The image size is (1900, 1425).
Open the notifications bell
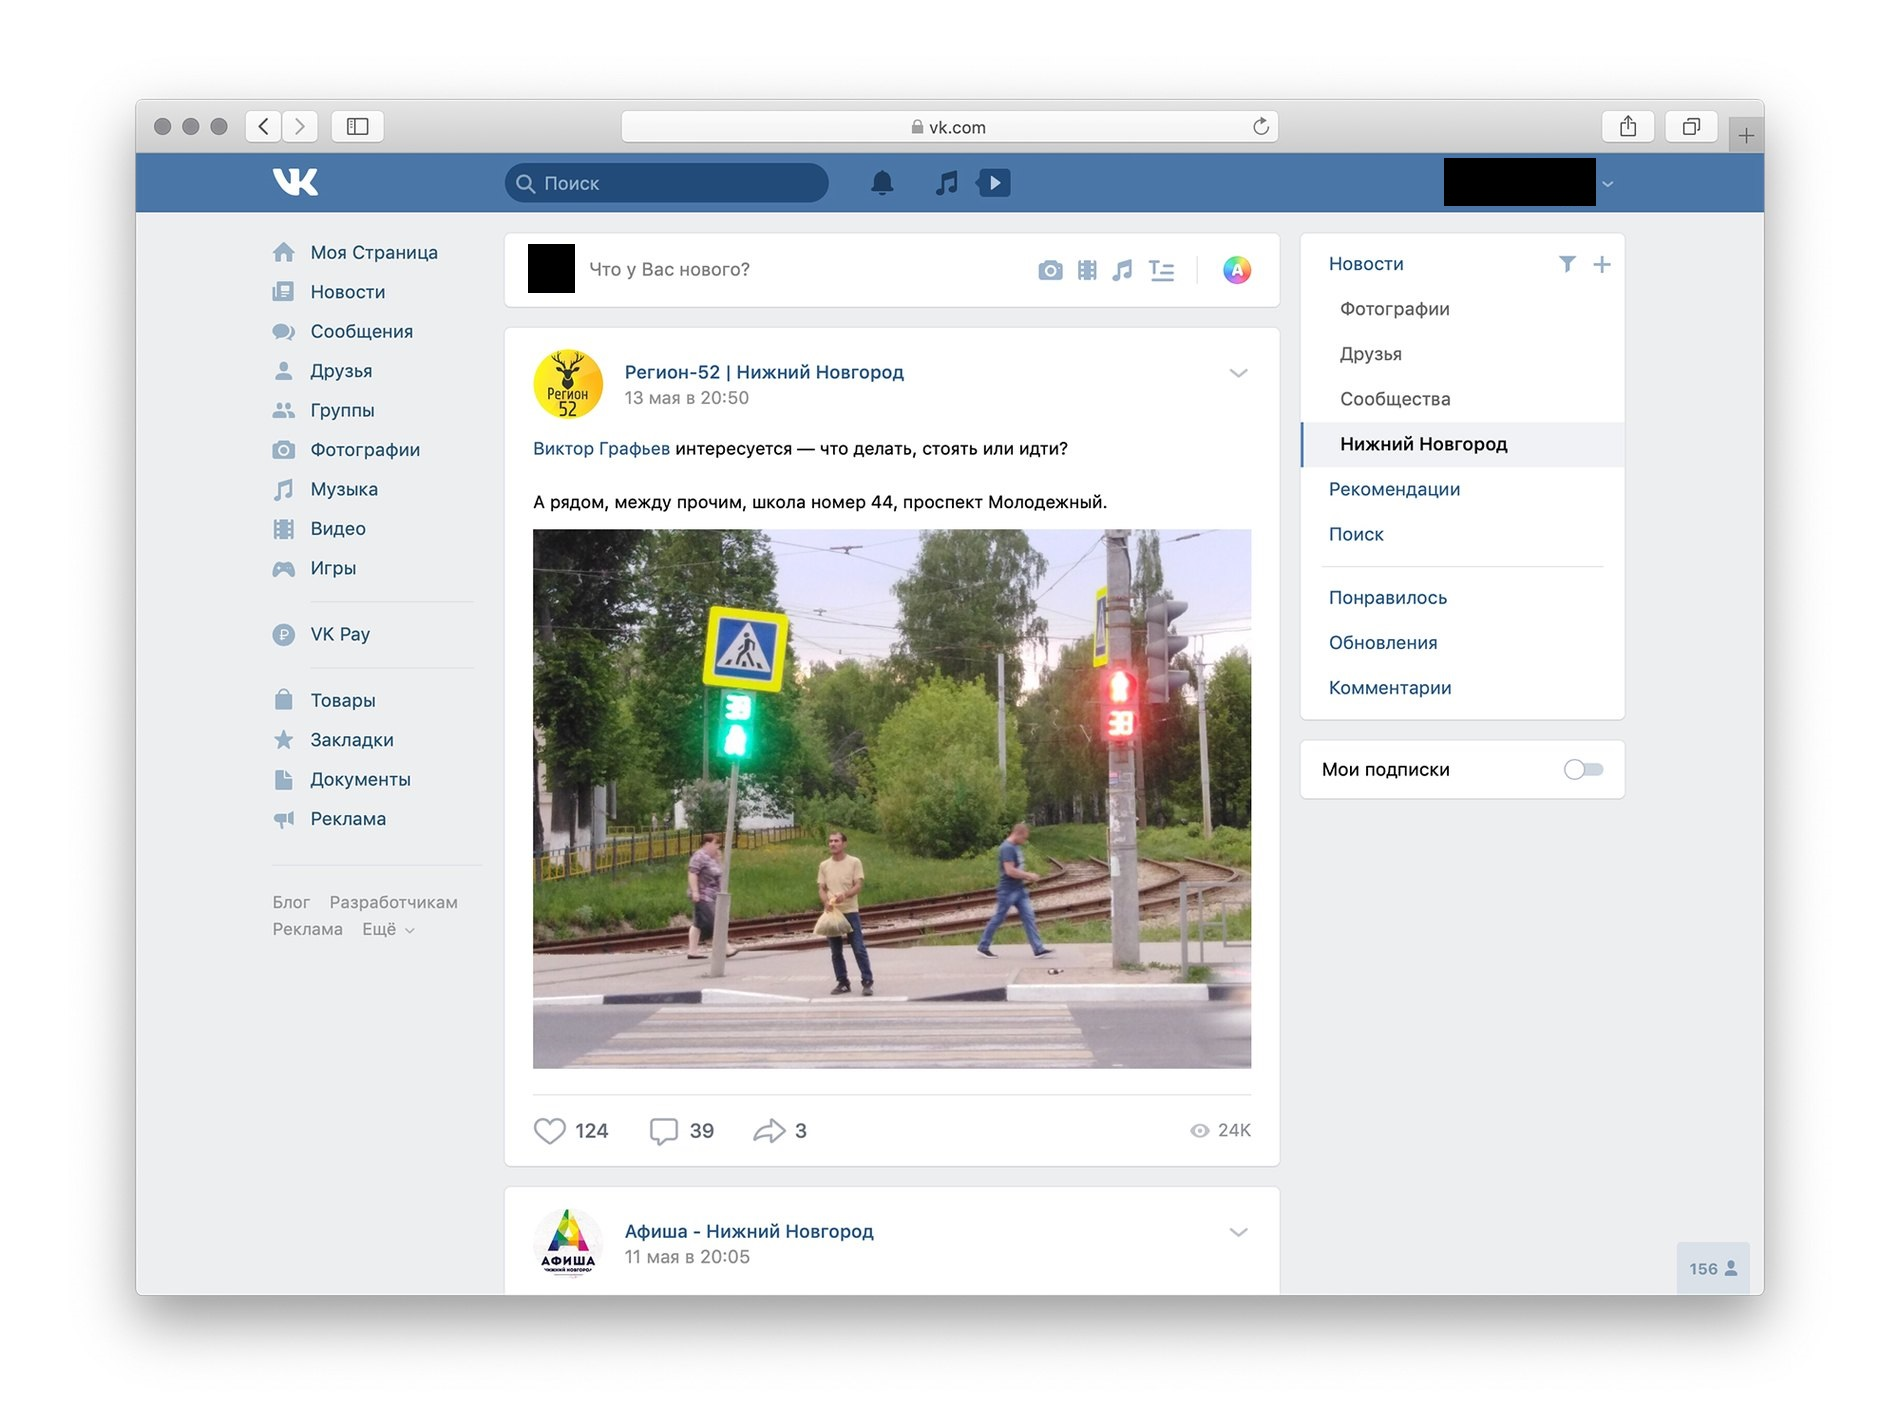point(881,183)
